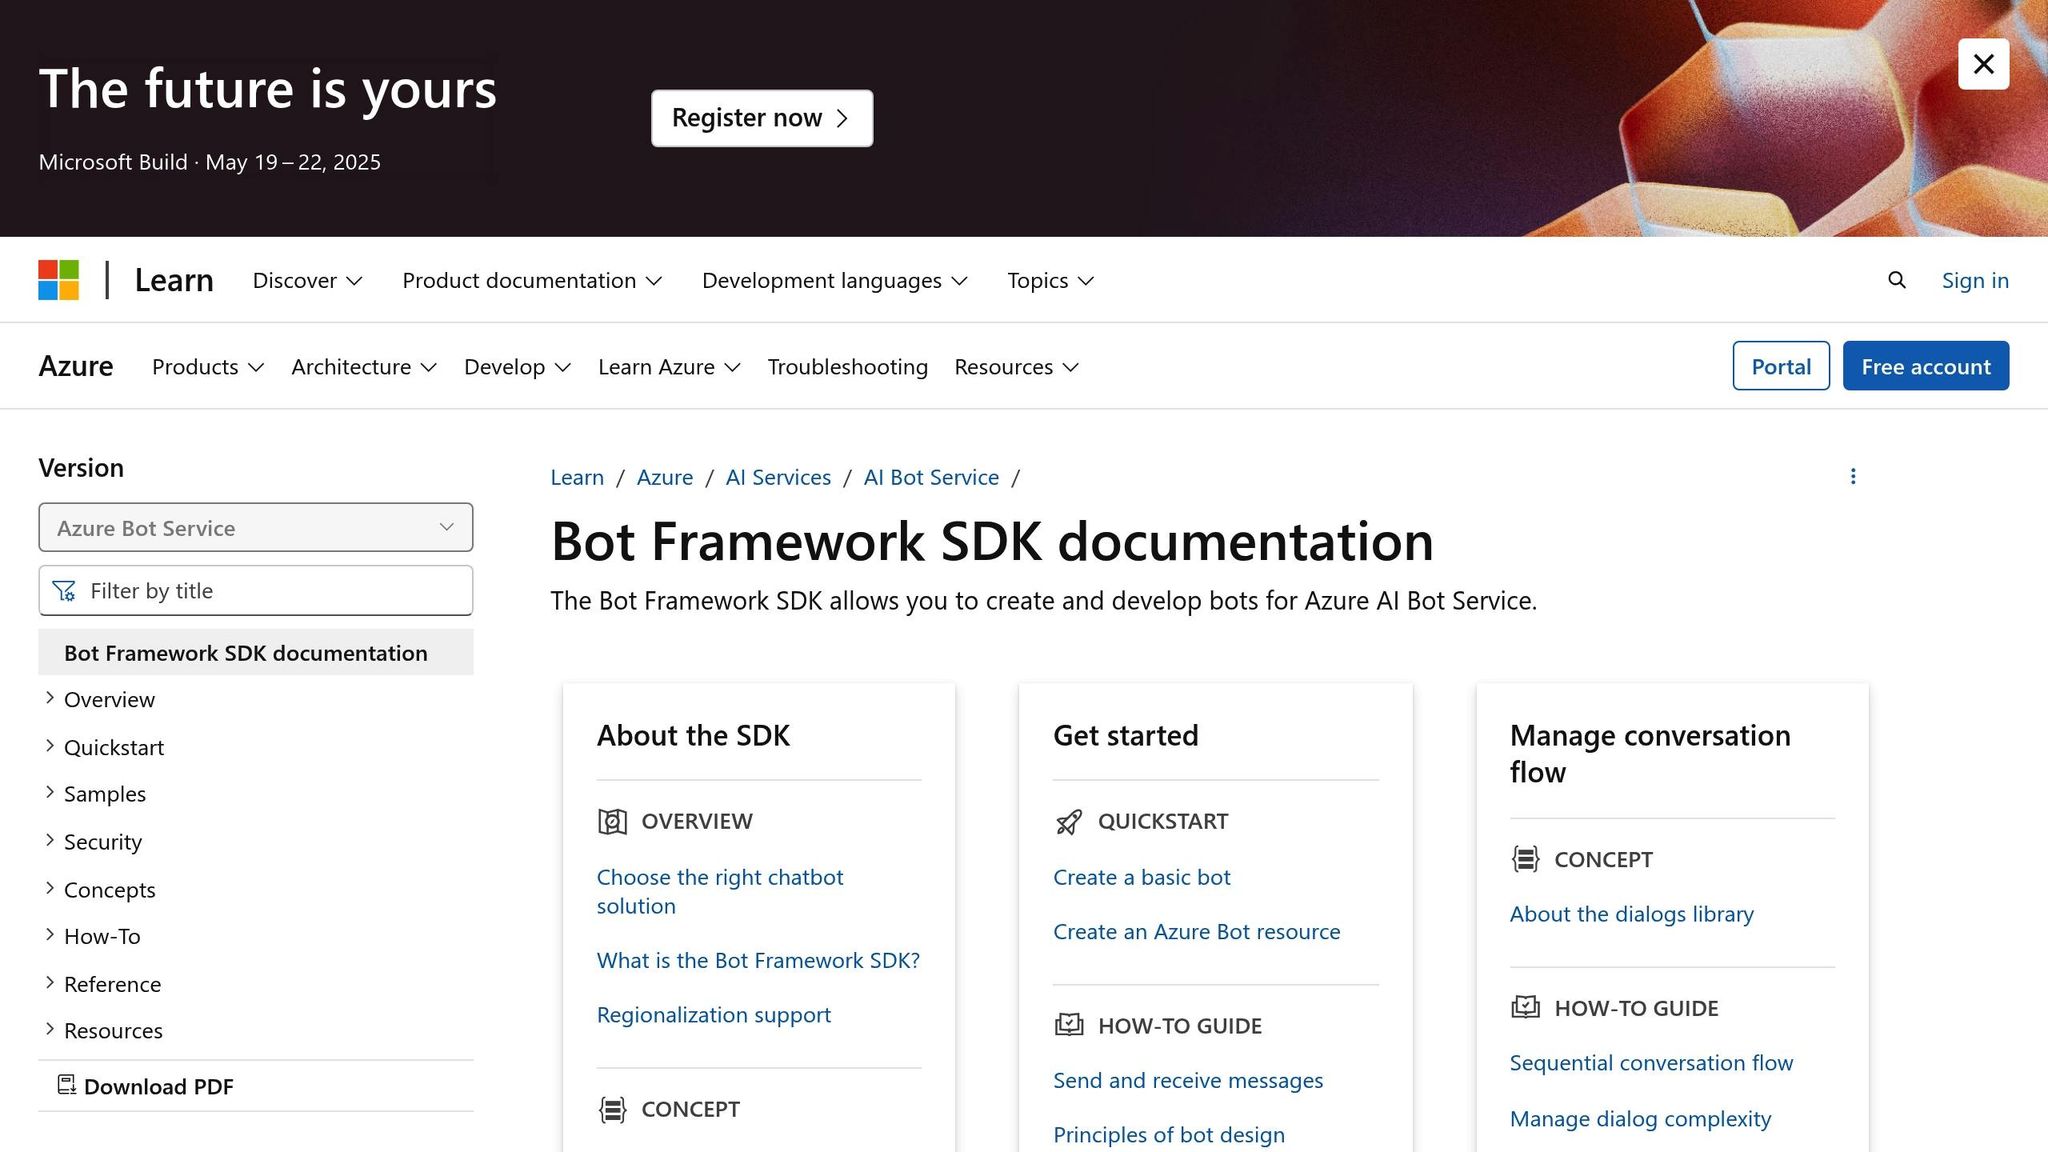Open Principles of bot design link

(1169, 1134)
